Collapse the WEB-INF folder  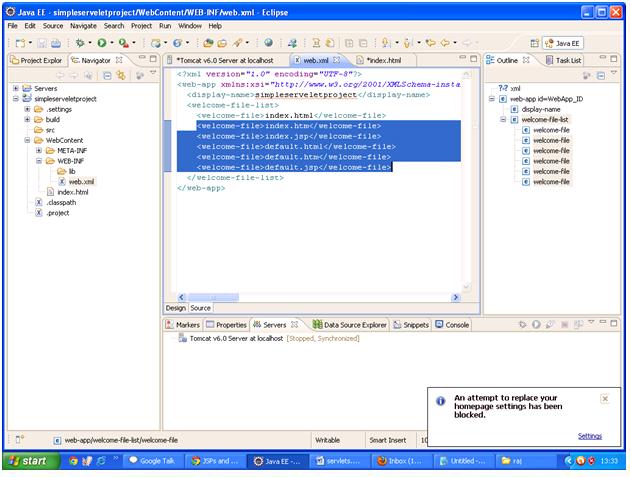tap(39, 161)
